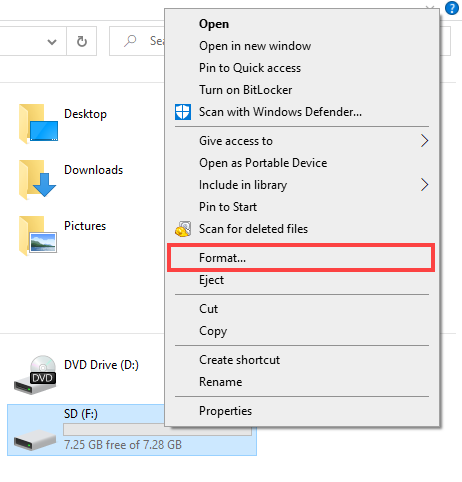Select the DVD Drive (D:) icon
Viewport: 462px width, 482px height.
[35, 375]
